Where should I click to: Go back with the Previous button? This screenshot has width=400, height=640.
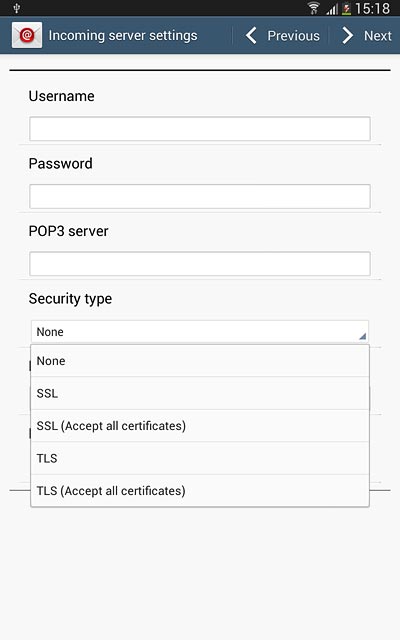point(282,36)
